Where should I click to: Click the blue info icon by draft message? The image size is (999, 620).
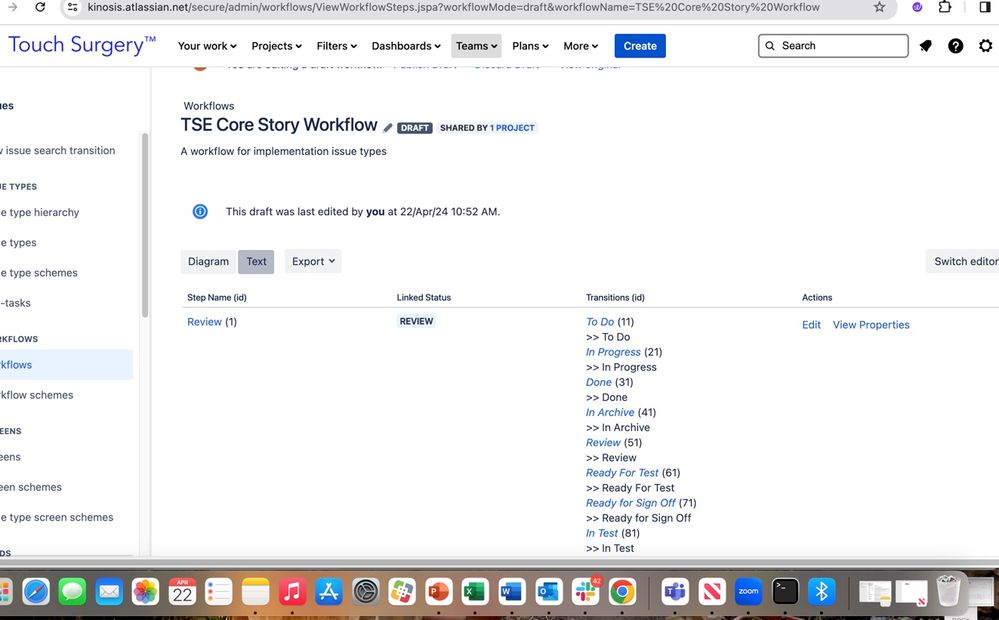[200, 212]
